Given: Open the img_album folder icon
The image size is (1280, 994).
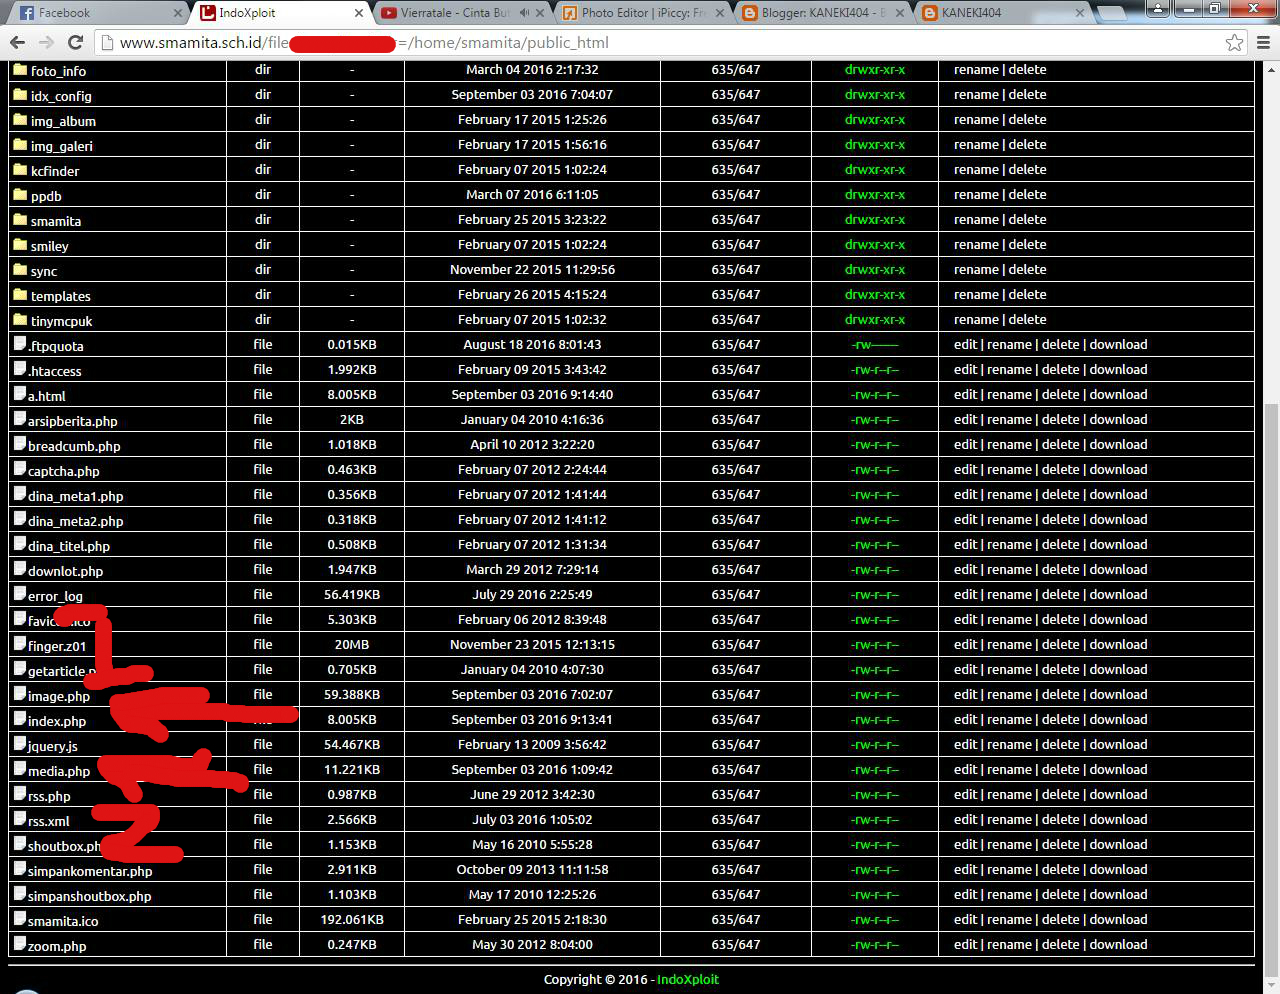Looking at the screenshot, I should tap(20, 119).
